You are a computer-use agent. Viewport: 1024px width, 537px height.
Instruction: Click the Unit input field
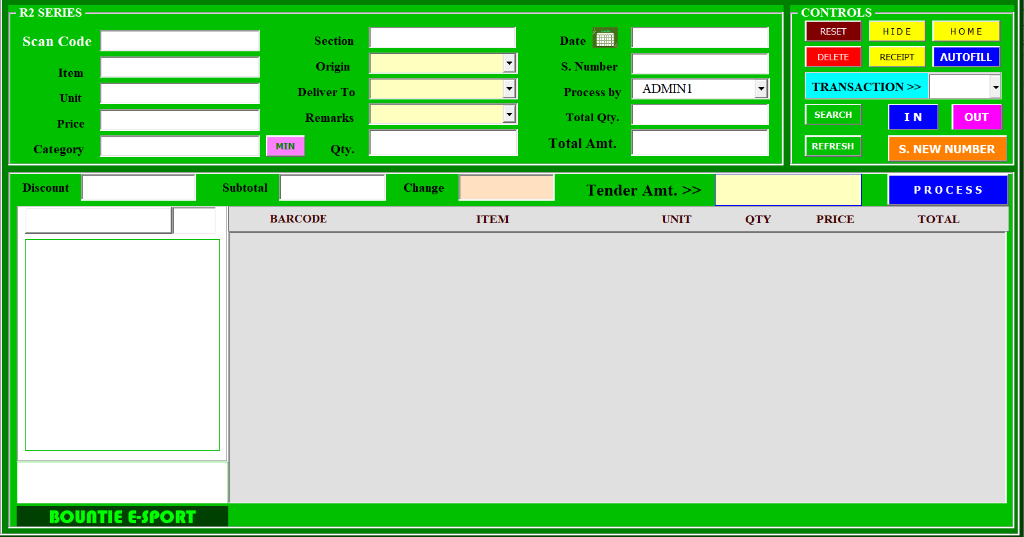pyautogui.click(x=180, y=93)
